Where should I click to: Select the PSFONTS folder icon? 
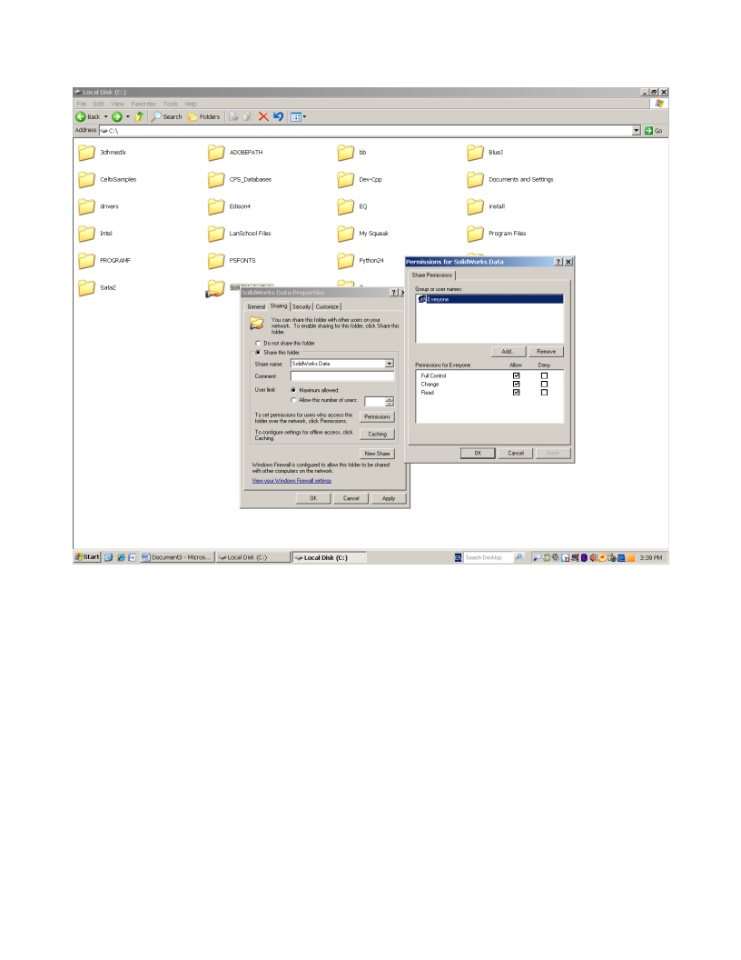click(216, 260)
